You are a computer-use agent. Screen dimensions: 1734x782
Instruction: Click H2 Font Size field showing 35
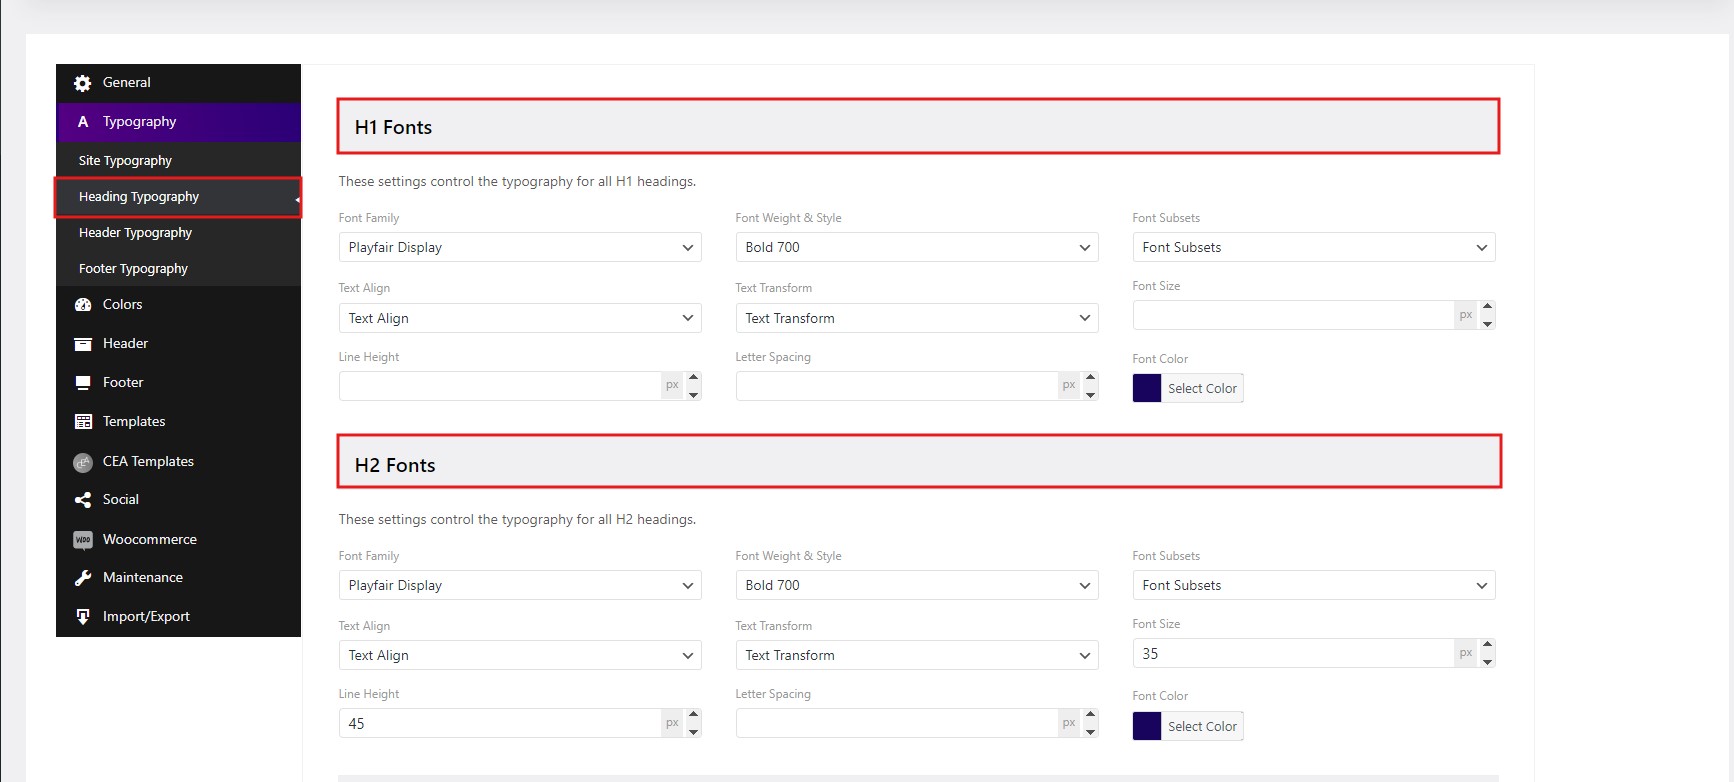tap(1293, 653)
